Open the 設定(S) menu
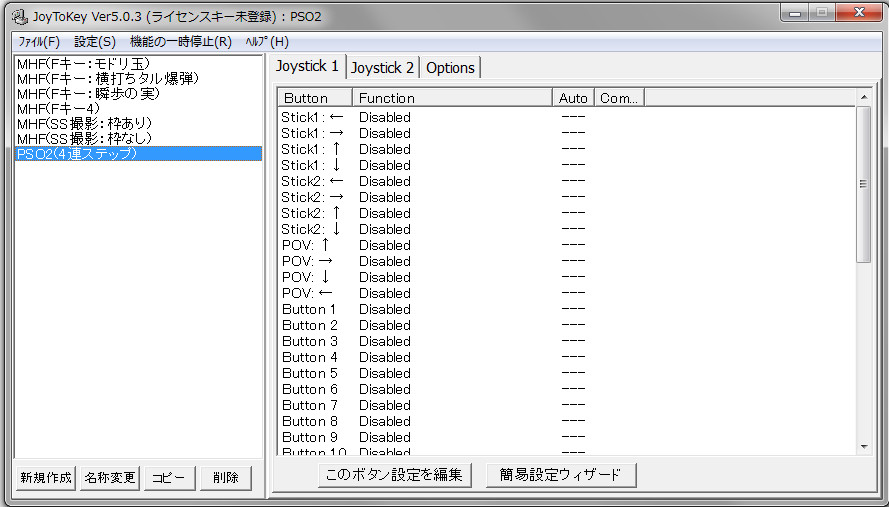The image size is (889, 507). point(95,42)
